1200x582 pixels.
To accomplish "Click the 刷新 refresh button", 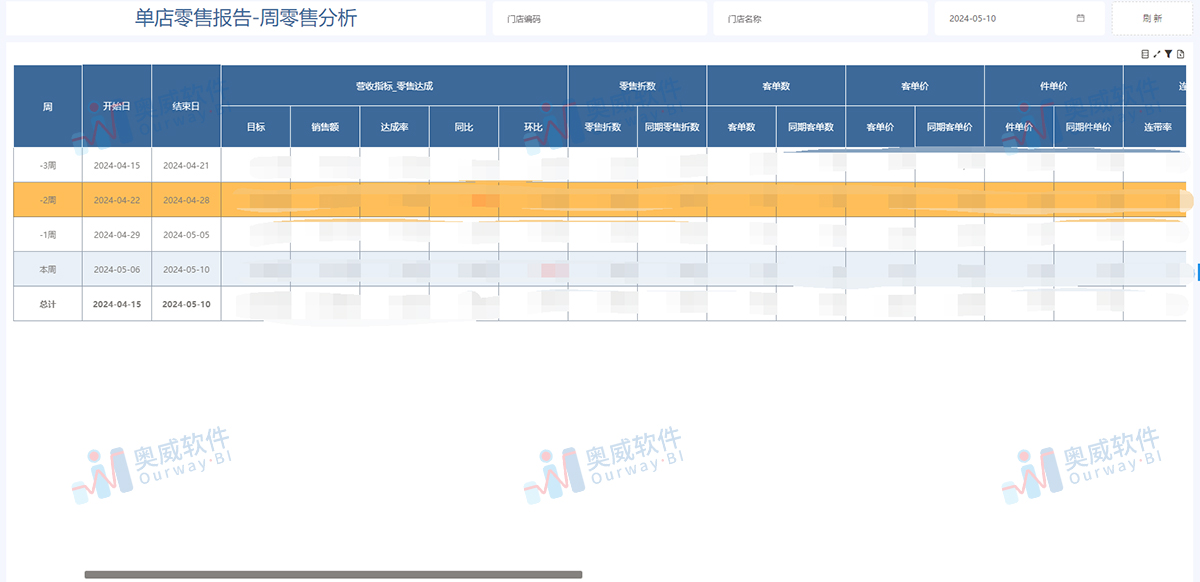I will point(1152,18).
